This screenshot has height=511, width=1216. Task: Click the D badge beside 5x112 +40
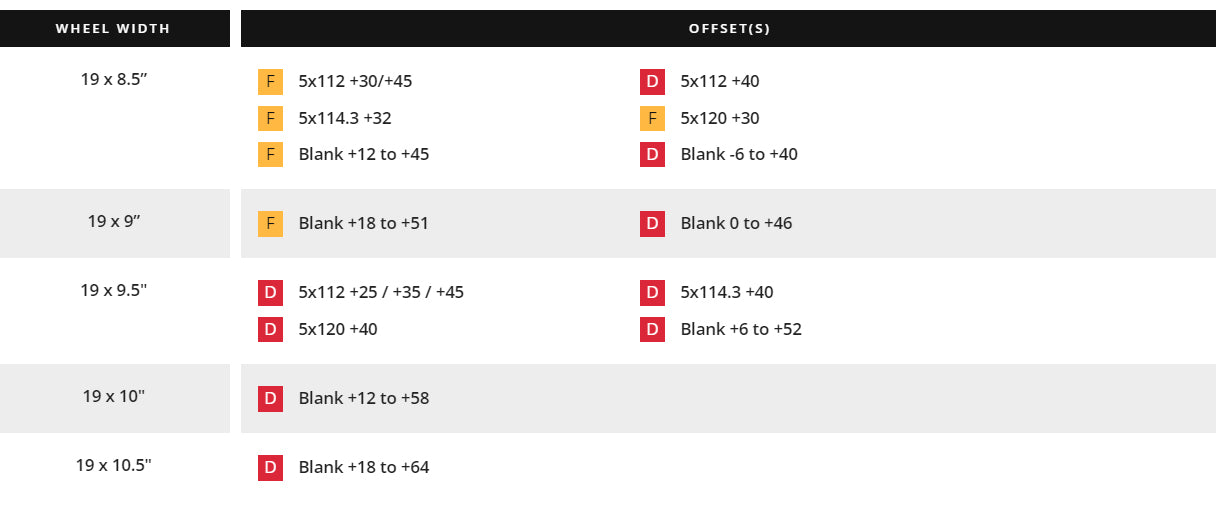click(x=652, y=82)
